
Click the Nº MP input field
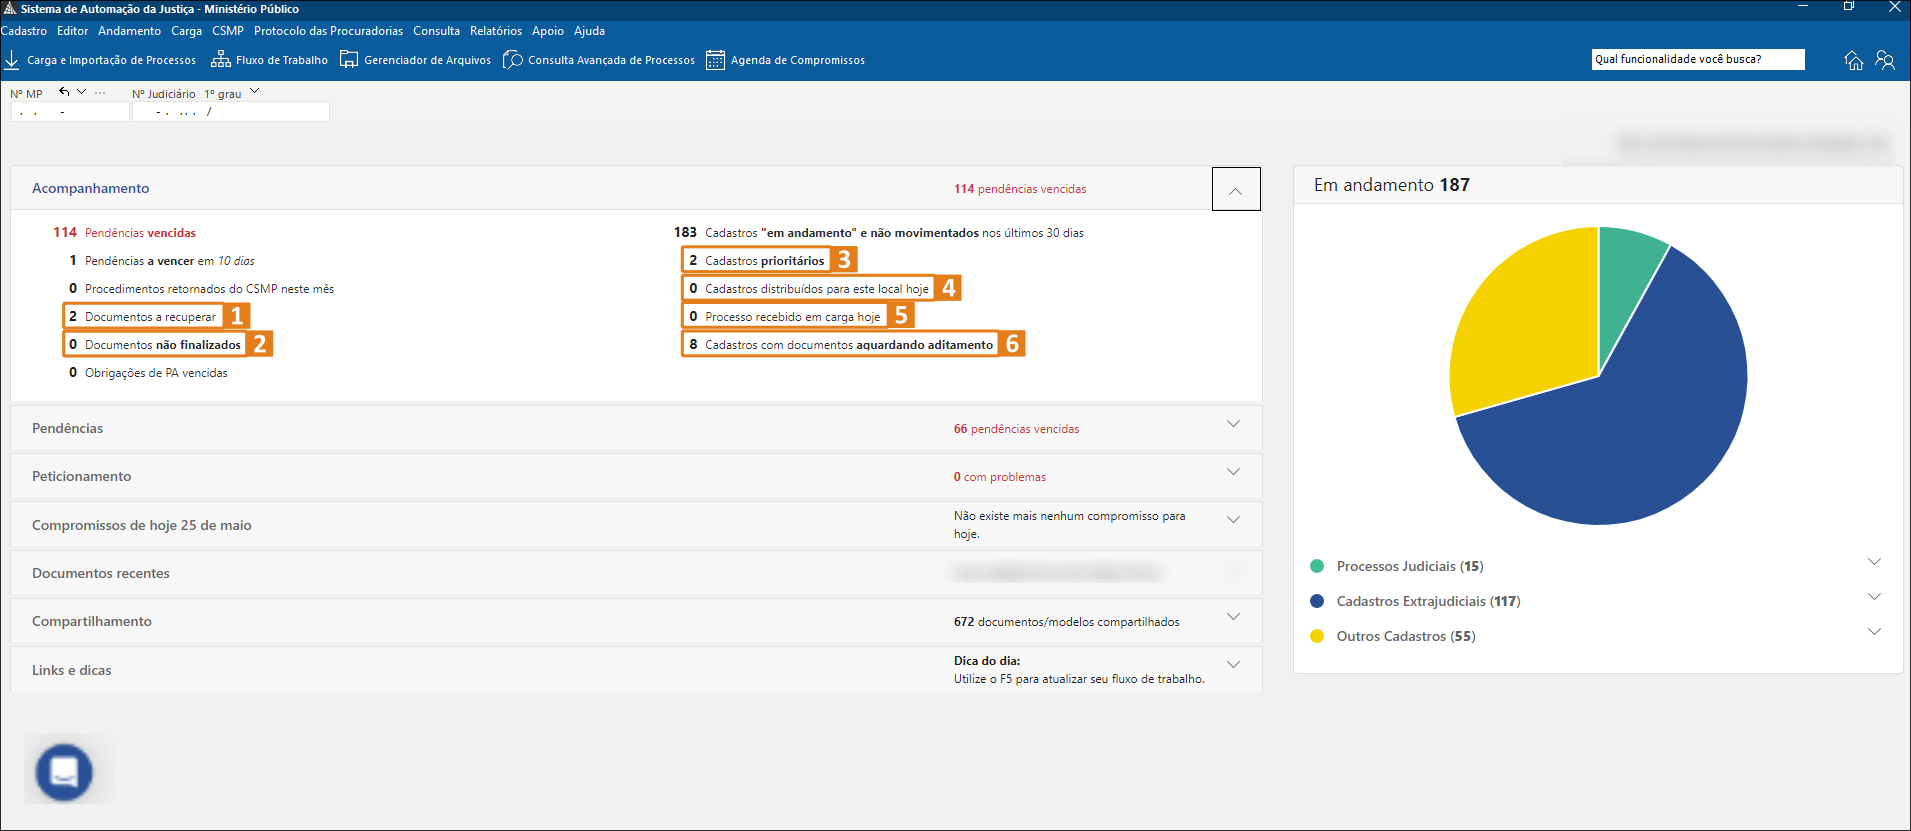coord(70,112)
